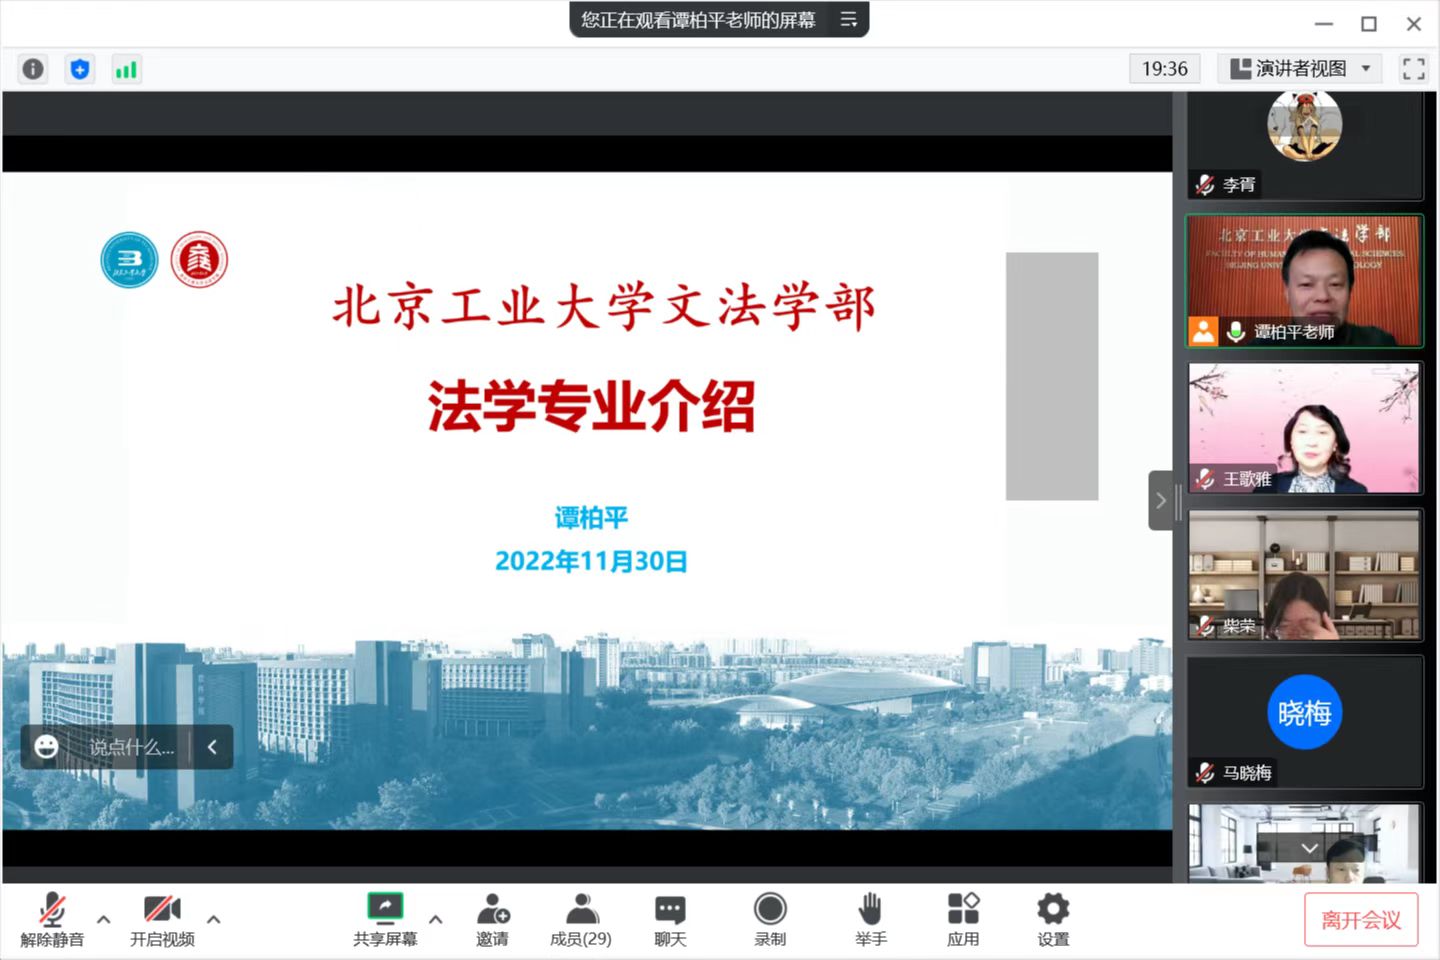The height and width of the screenshot is (960, 1440).
Task: Click the emoji smiley in chat bar
Action: [x=46, y=747]
